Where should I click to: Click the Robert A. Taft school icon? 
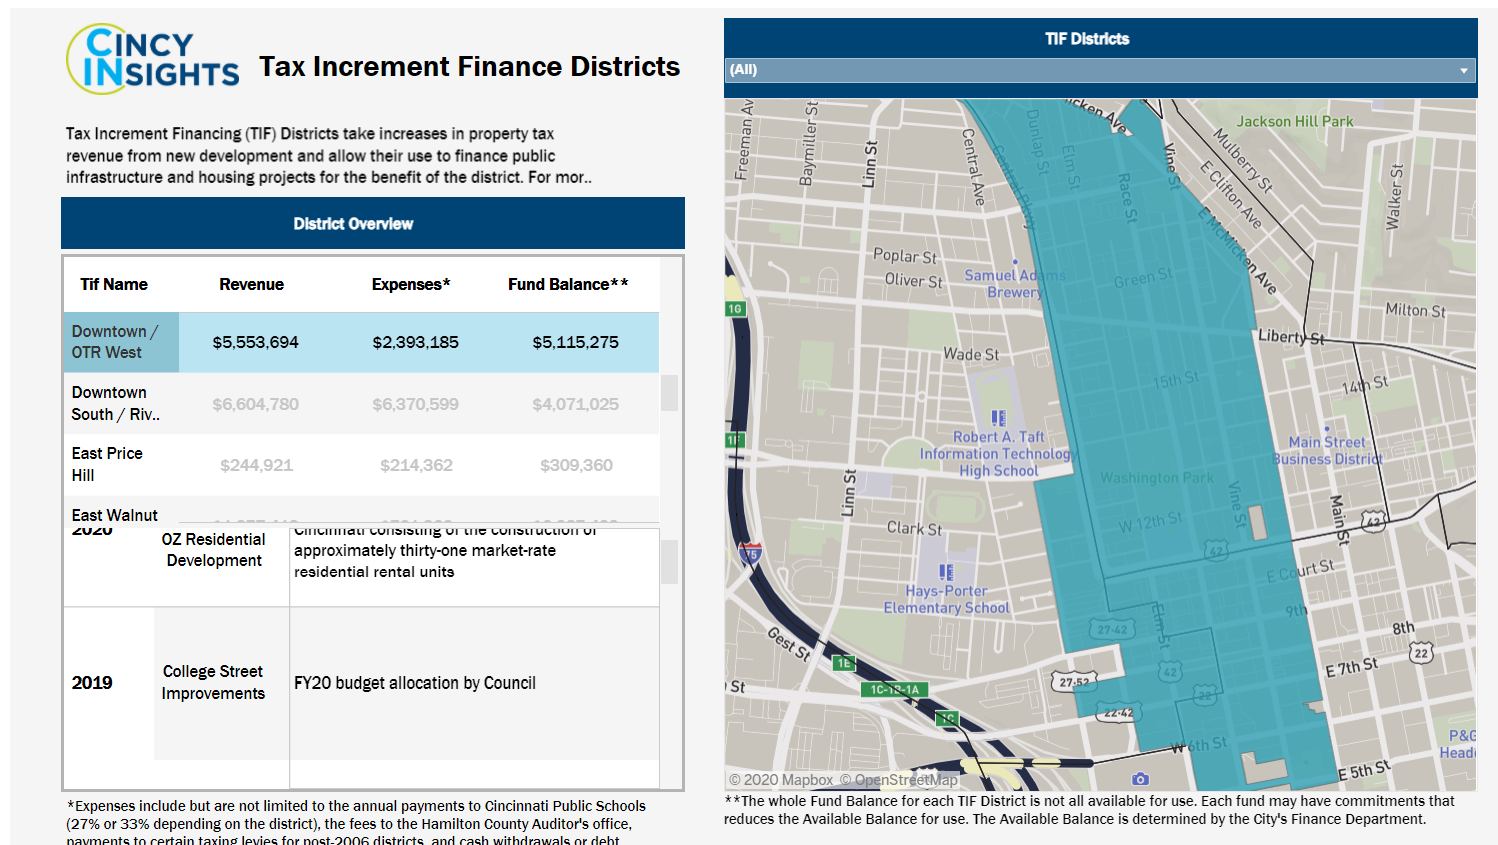point(998,418)
